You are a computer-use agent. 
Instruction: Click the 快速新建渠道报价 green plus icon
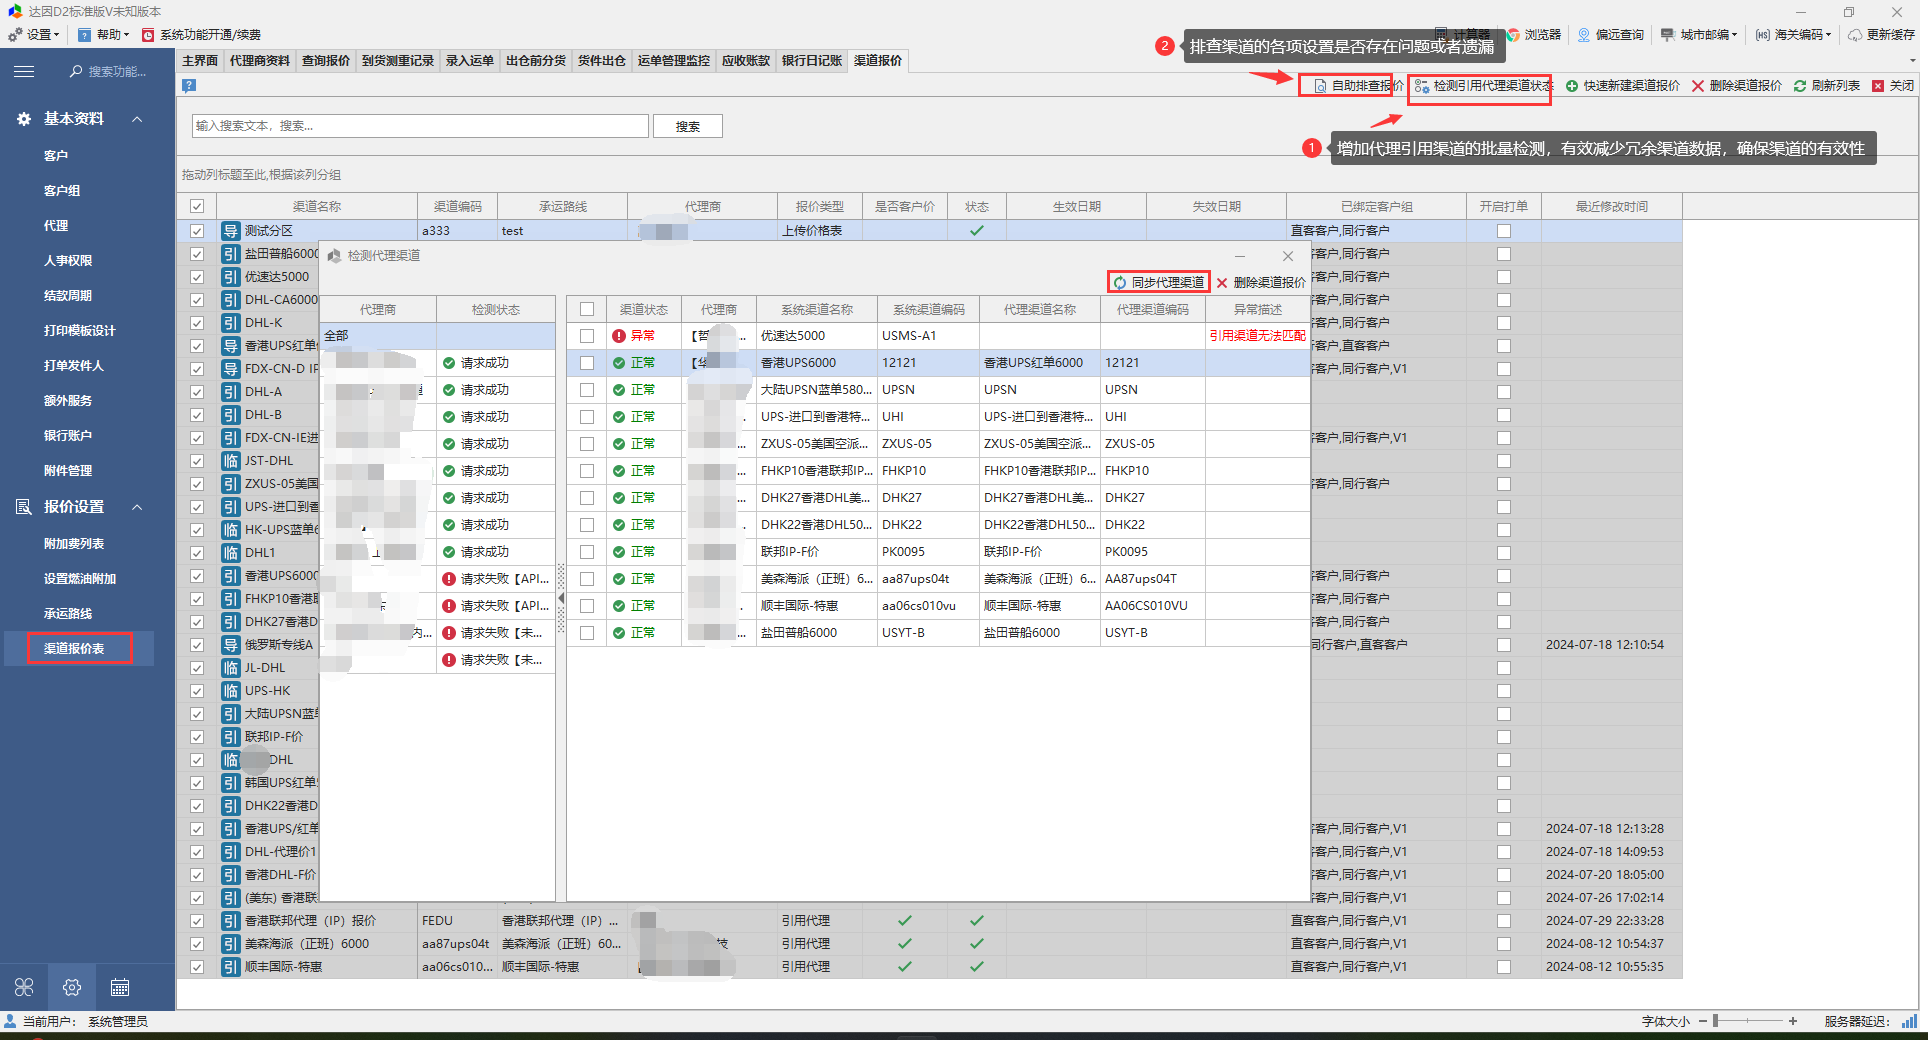pos(1572,86)
